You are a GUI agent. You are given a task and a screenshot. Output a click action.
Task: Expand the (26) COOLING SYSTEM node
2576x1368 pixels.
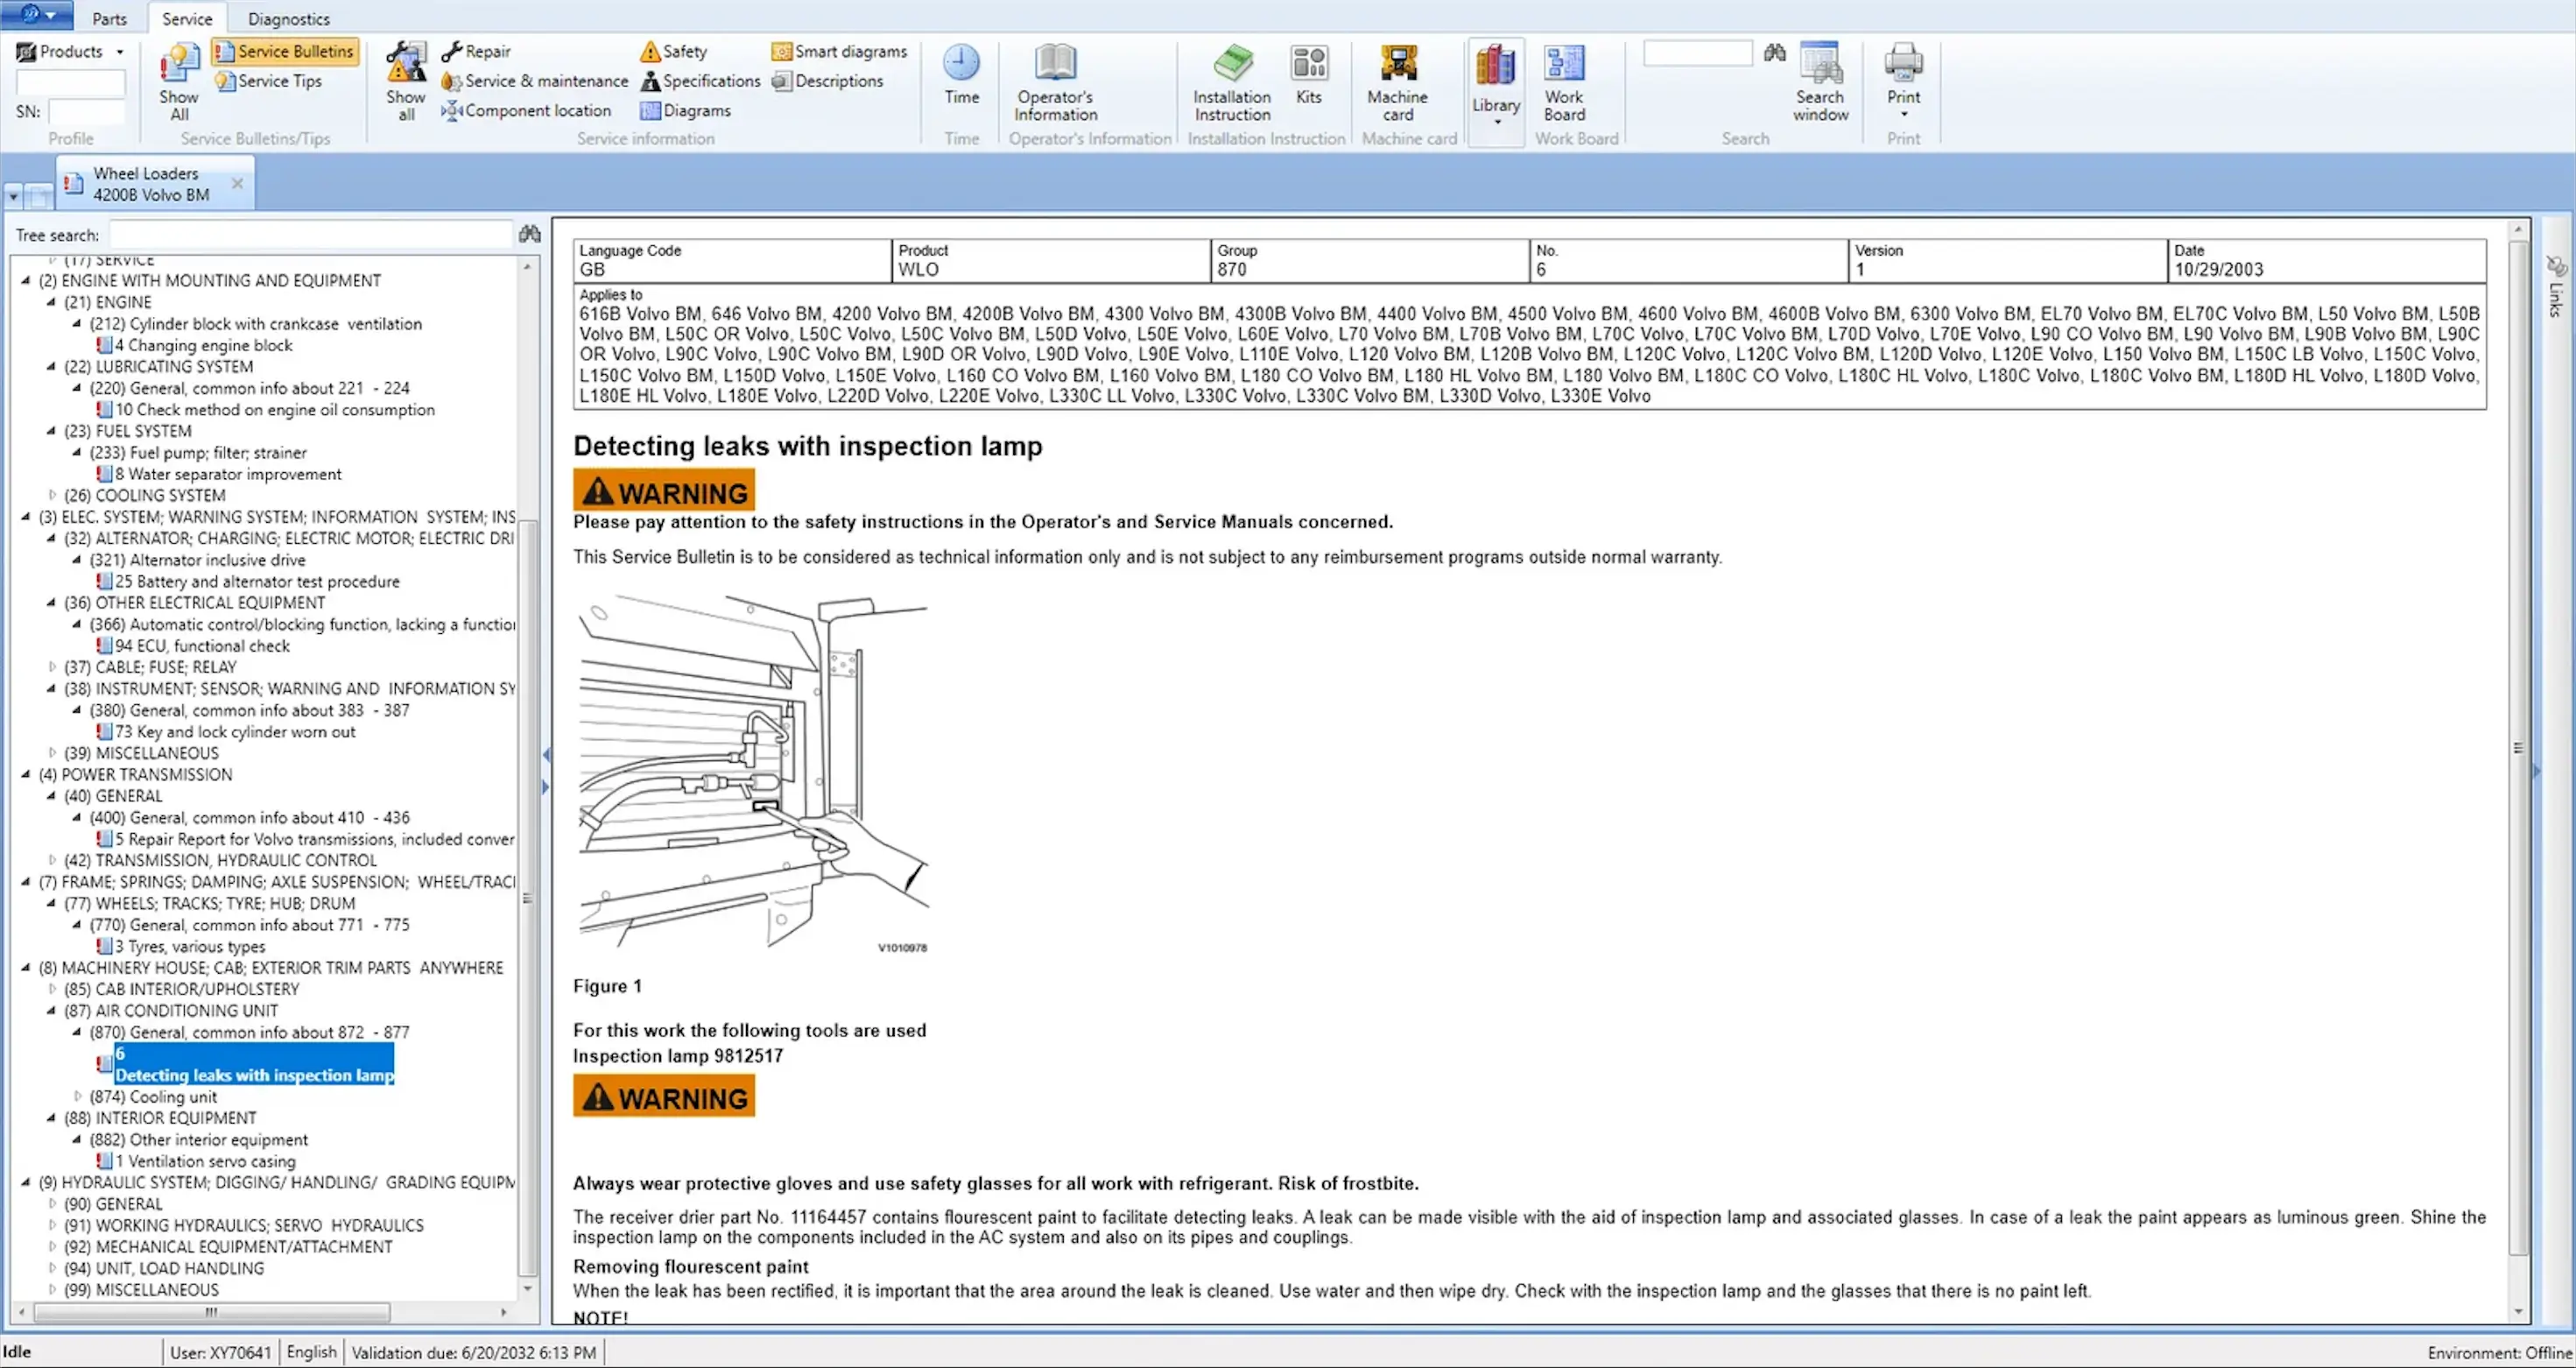[x=52, y=495]
